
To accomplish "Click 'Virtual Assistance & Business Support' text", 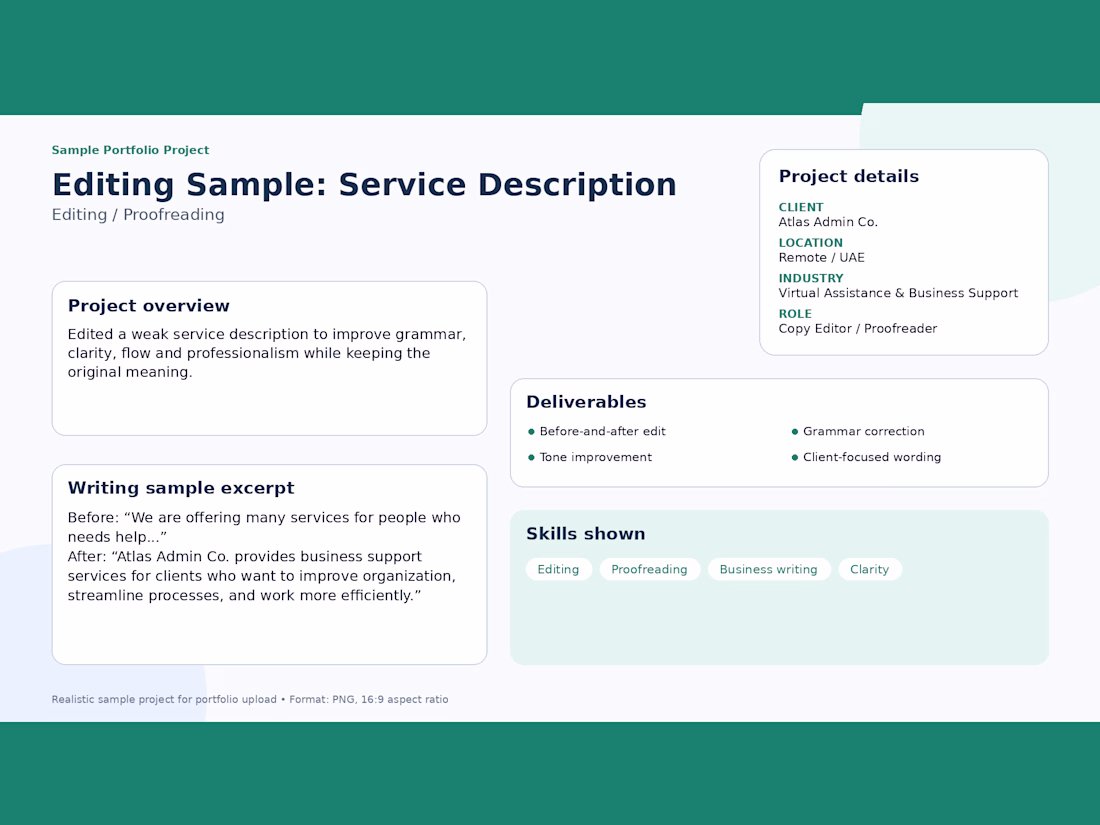I will tap(898, 293).
